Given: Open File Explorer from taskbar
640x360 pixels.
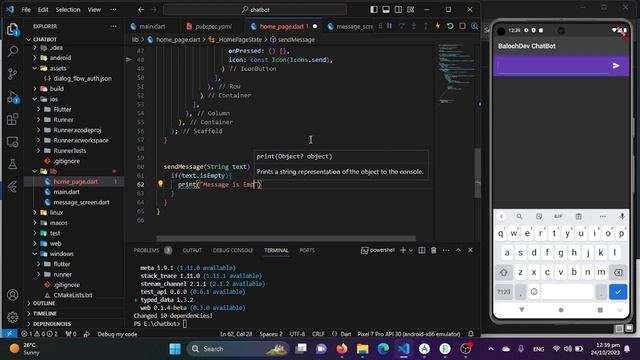Looking at the screenshot, I should [362, 349].
